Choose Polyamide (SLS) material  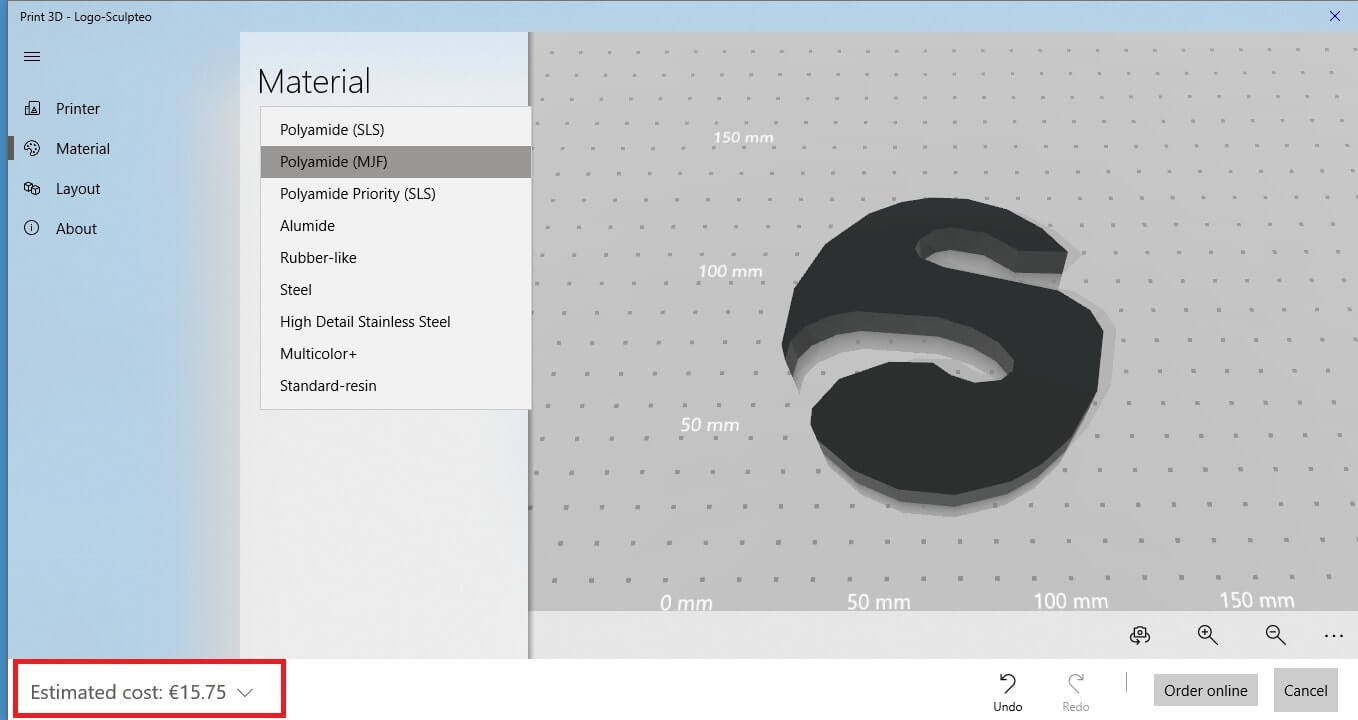point(395,130)
